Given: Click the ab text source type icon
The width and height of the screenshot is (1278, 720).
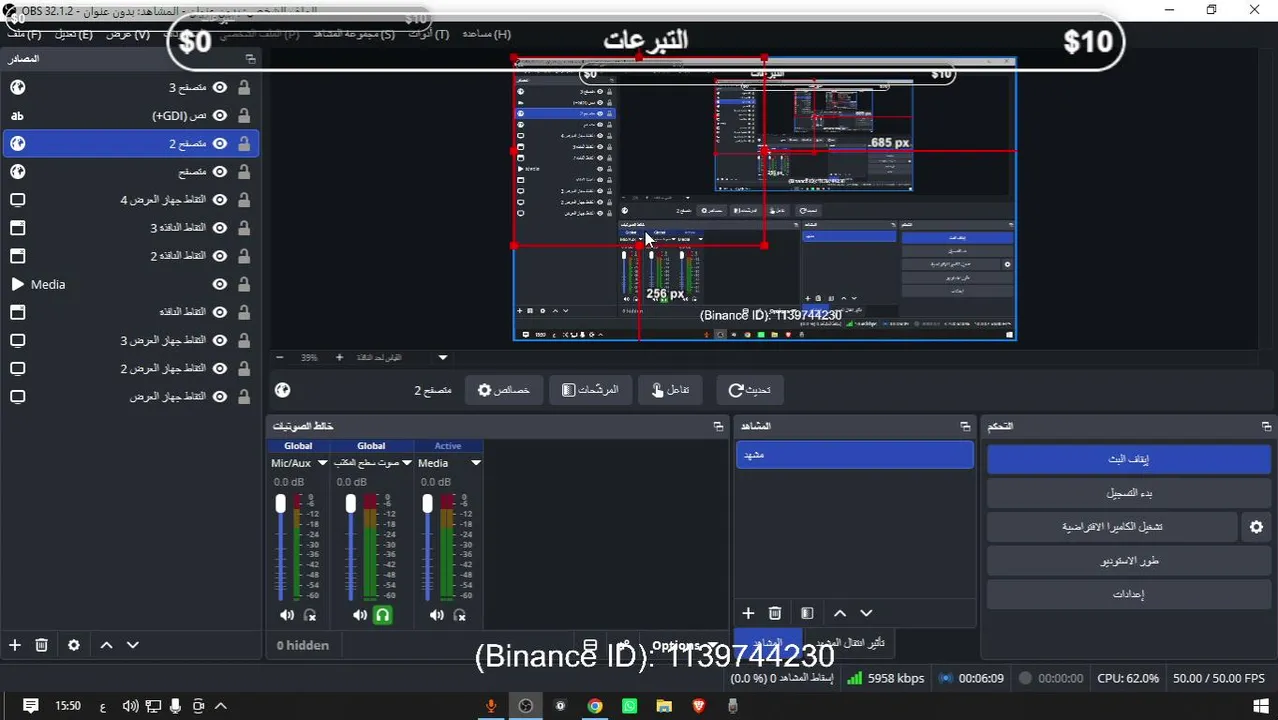Looking at the screenshot, I should (17, 115).
